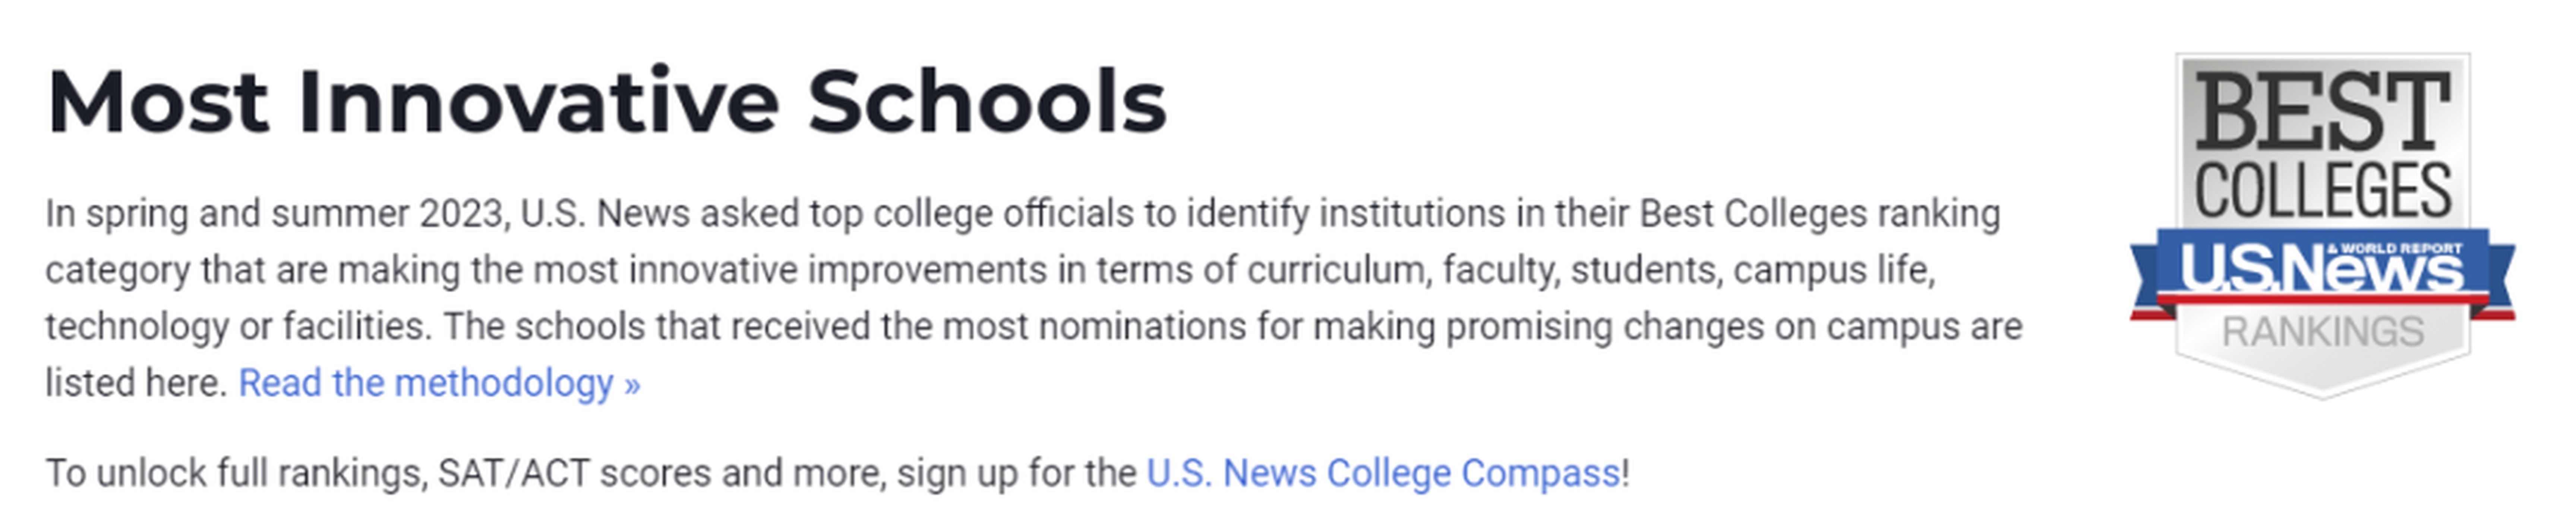2576x530 pixels.
Task: Click the » chevron after methodology
Action: [632, 385]
